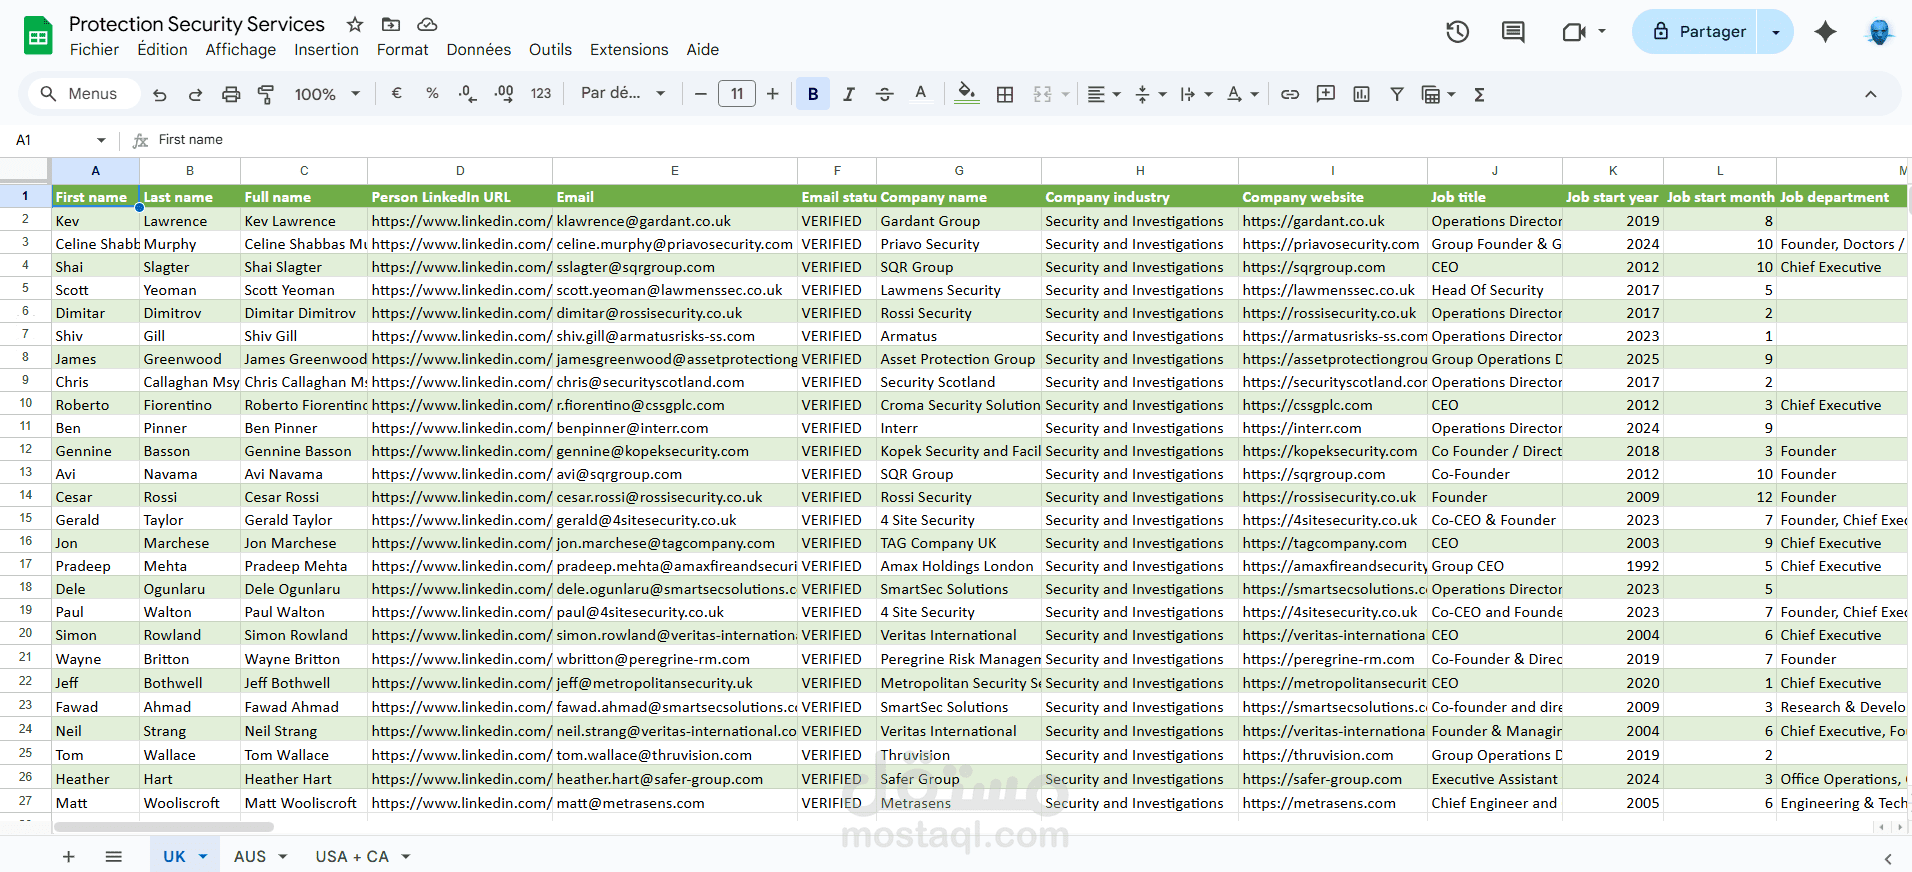Add a new sheet plus icon
This screenshot has width=1912, height=872.
[69, 856]
